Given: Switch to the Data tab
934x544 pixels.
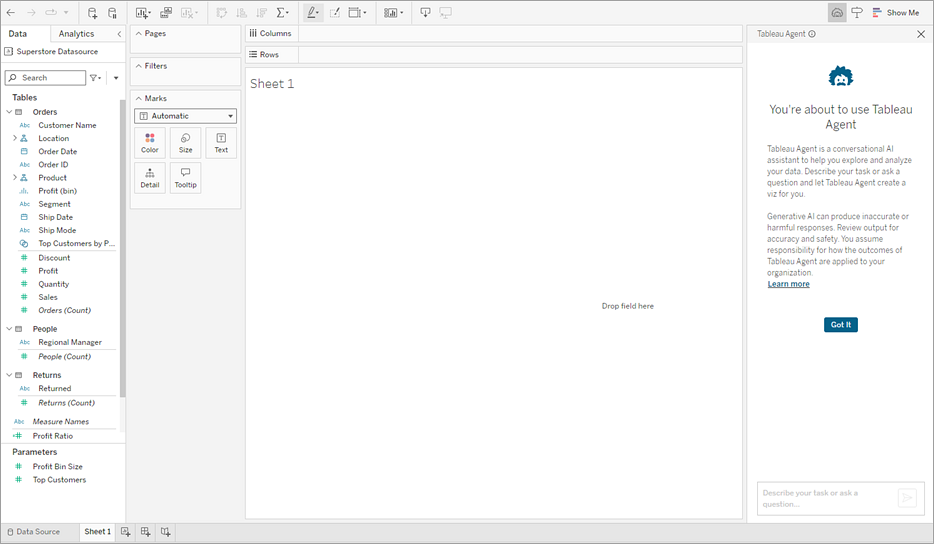Looking at the screenshot, I should coord(18,34).
